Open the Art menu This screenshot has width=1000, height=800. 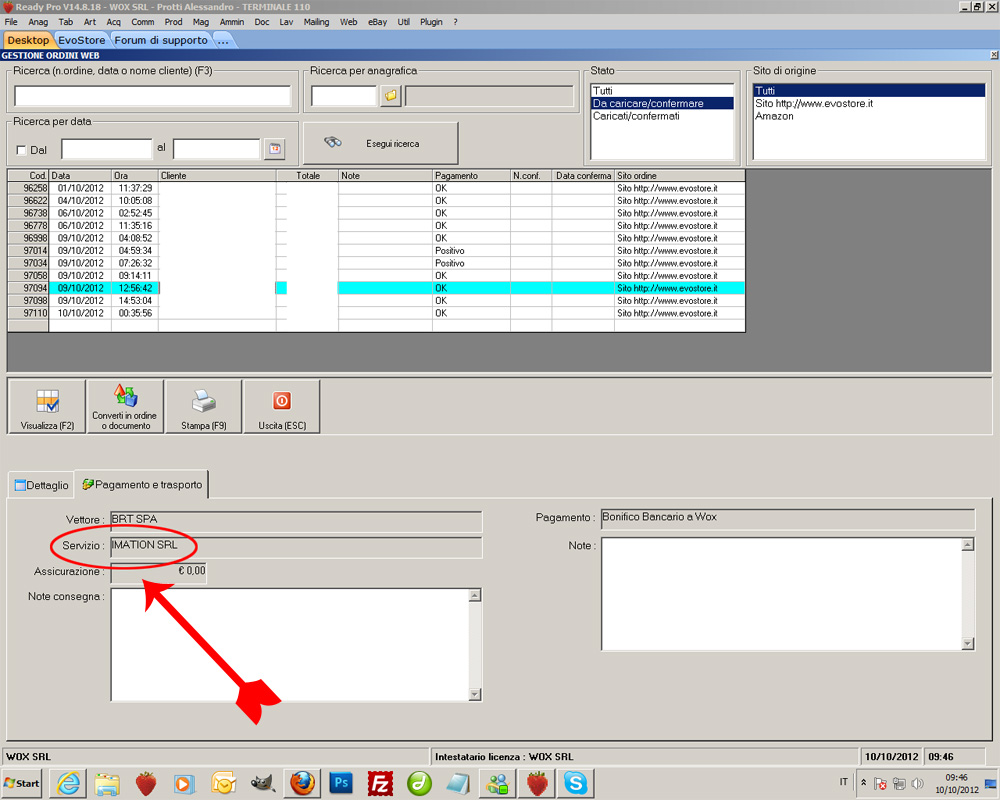click(90, 22)
